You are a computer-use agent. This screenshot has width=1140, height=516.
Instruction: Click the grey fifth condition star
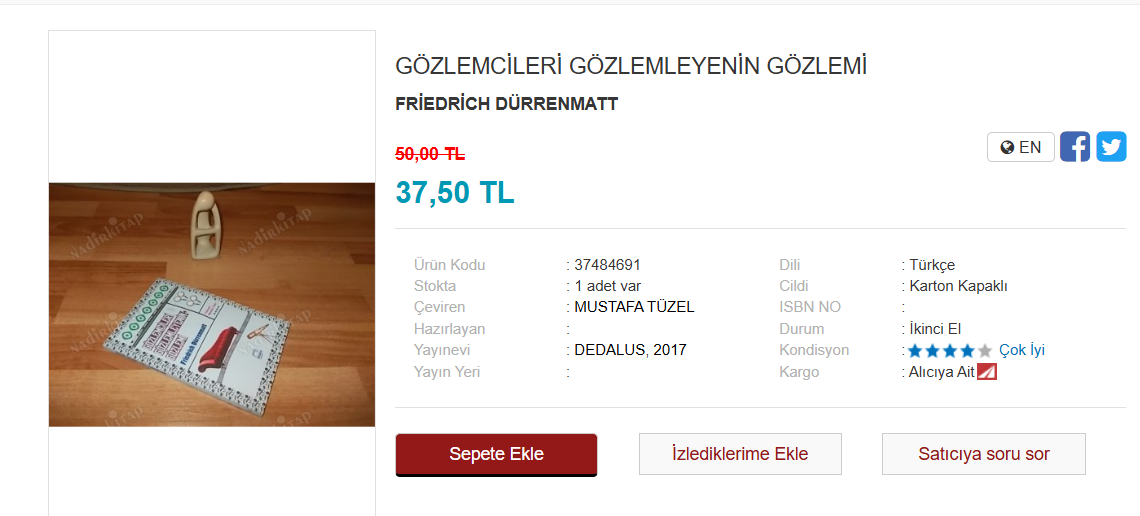point(984,351)
